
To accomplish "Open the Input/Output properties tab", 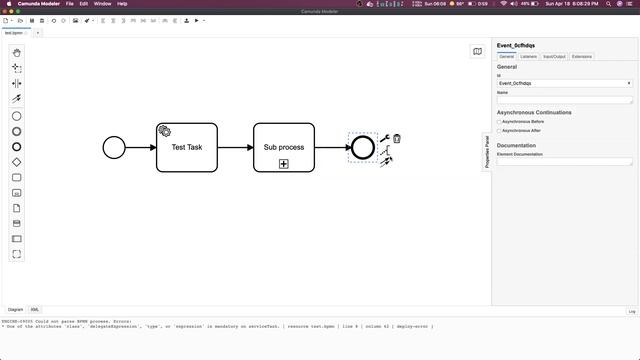I will tap(554, 56).
